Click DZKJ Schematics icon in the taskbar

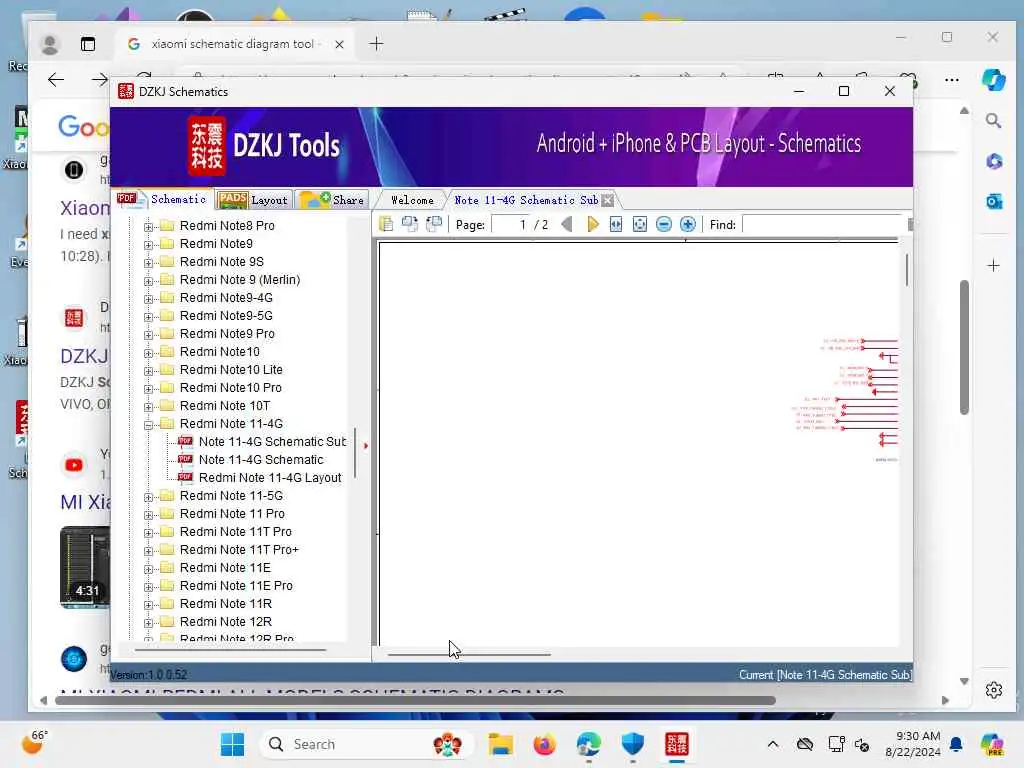tap(677, 744)
